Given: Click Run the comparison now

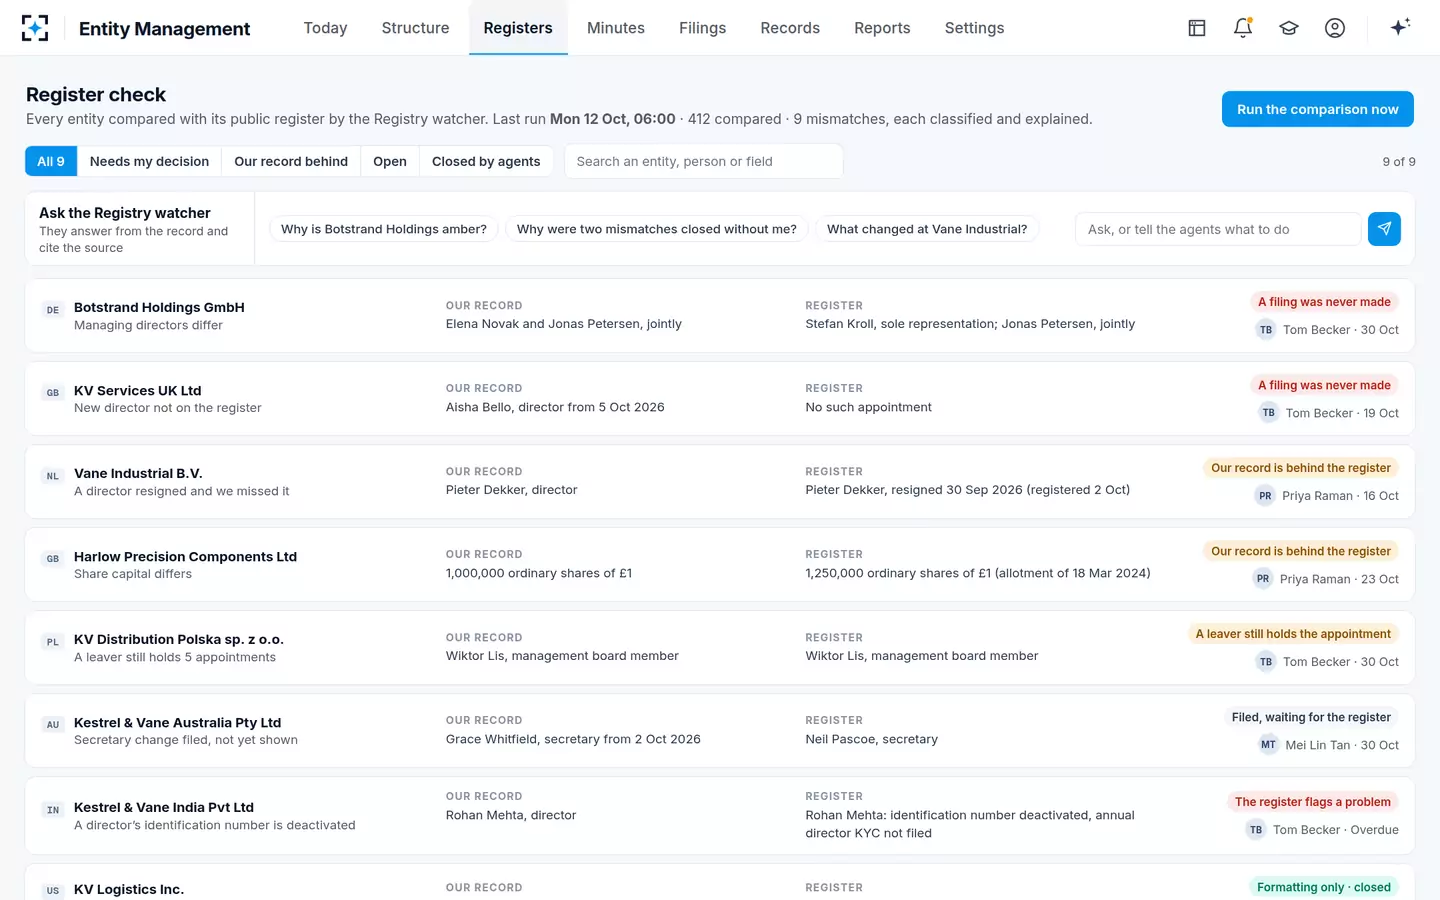Looking at the screenshot, I should click(x=1318, y=109).
